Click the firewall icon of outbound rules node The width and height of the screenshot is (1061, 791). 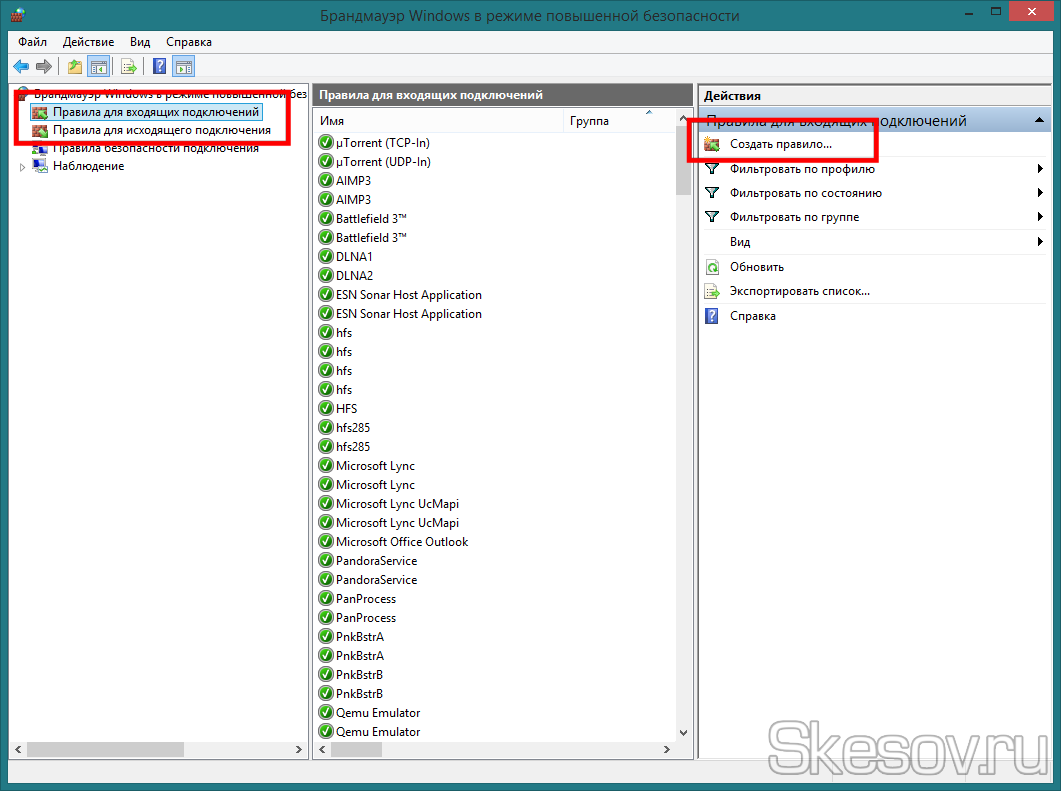click(x=40, y=131)
